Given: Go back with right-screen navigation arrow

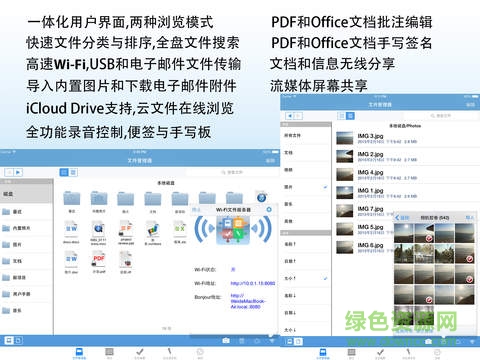Looking at the screenshot, I should [290, 116].
